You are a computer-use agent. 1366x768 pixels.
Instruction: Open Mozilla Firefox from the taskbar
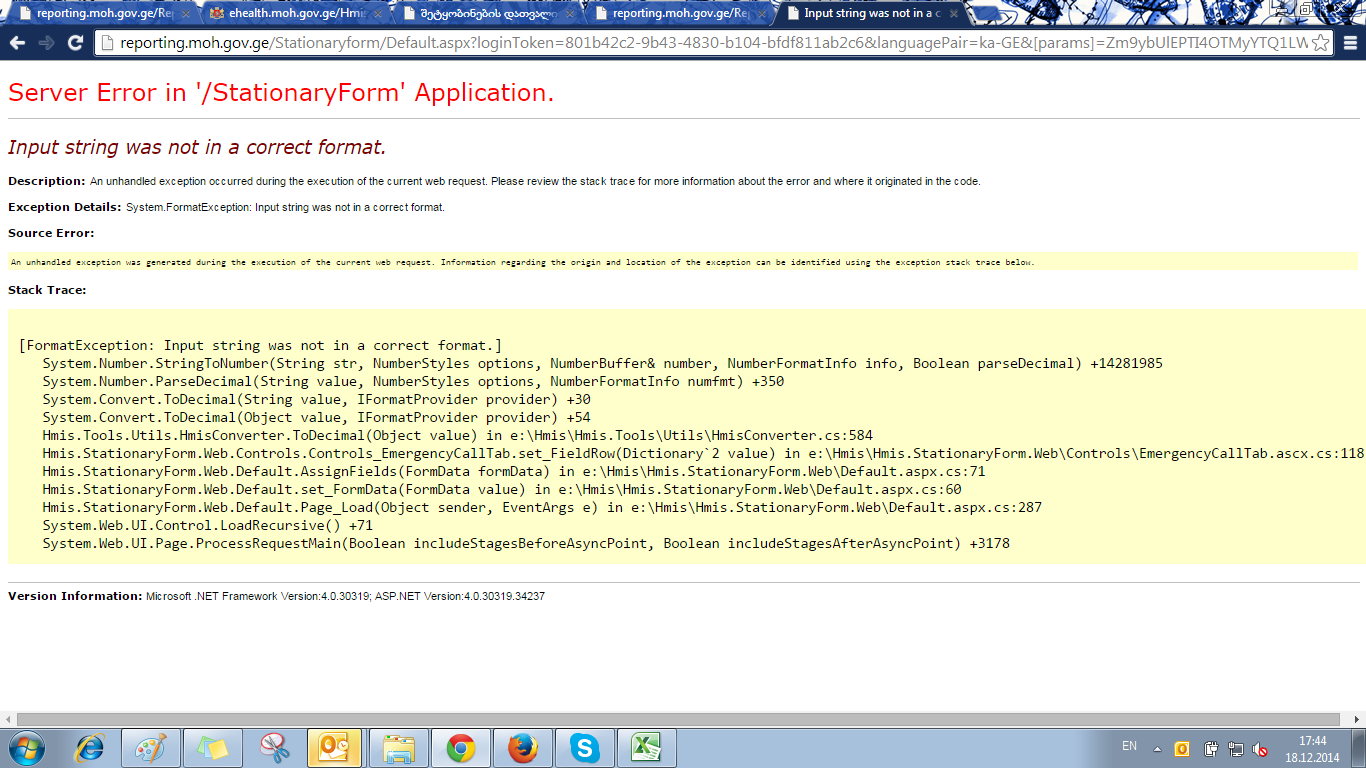click(522, 748)
